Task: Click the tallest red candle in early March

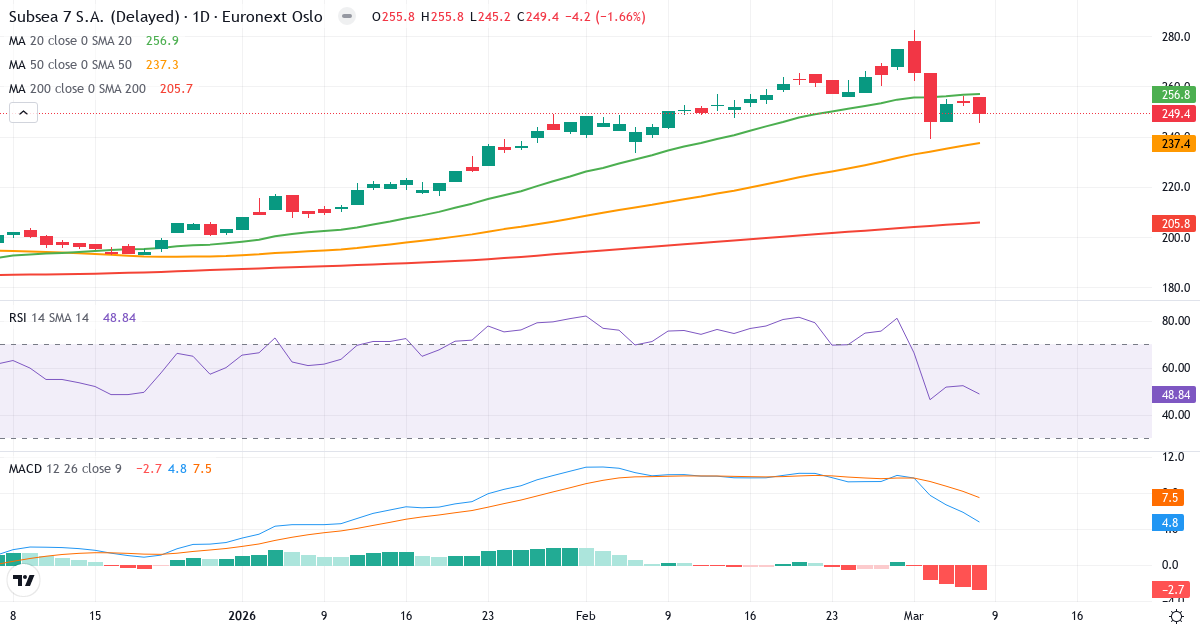Action: coord(930,97)
